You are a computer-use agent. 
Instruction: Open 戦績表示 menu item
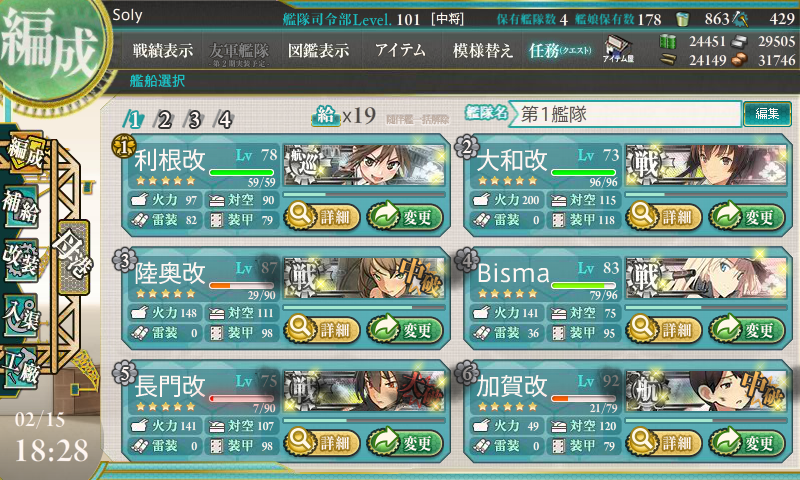point(163,50)
